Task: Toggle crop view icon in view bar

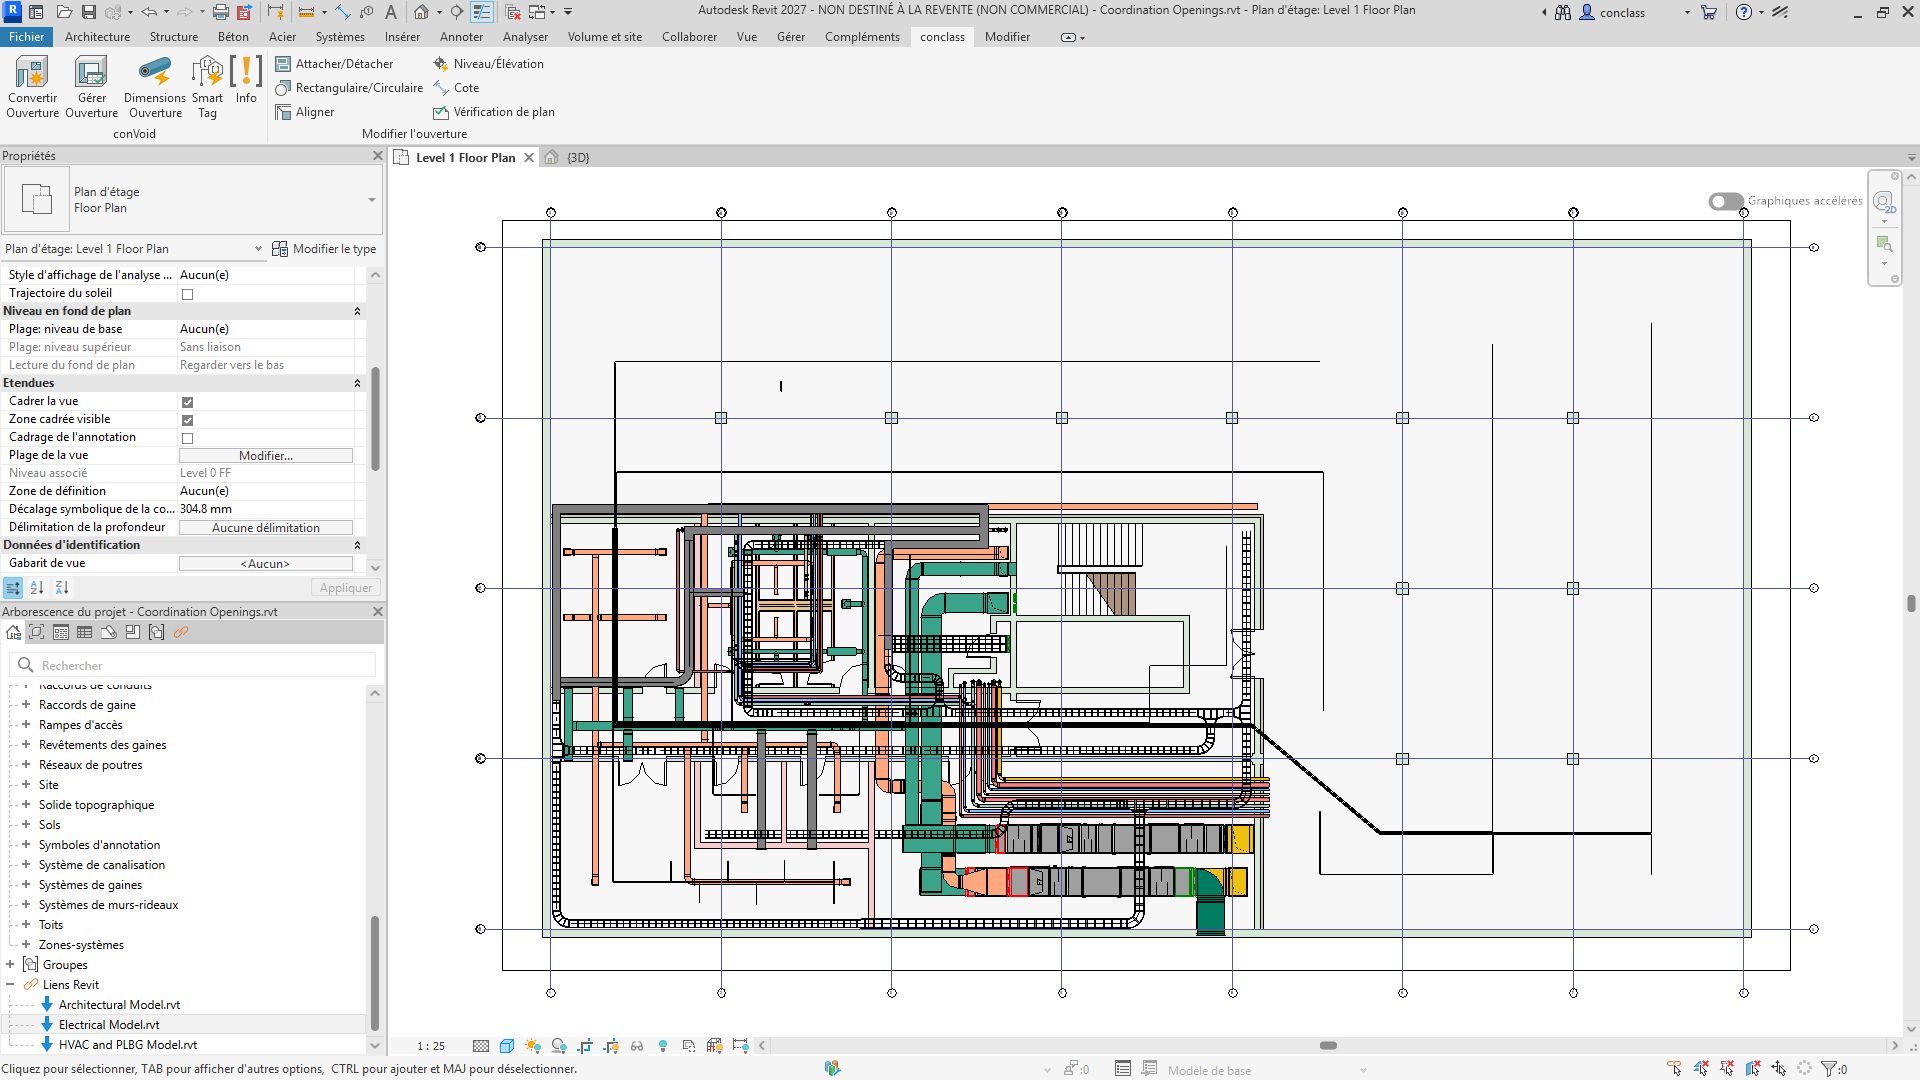Action: [x=585, y=1046]
